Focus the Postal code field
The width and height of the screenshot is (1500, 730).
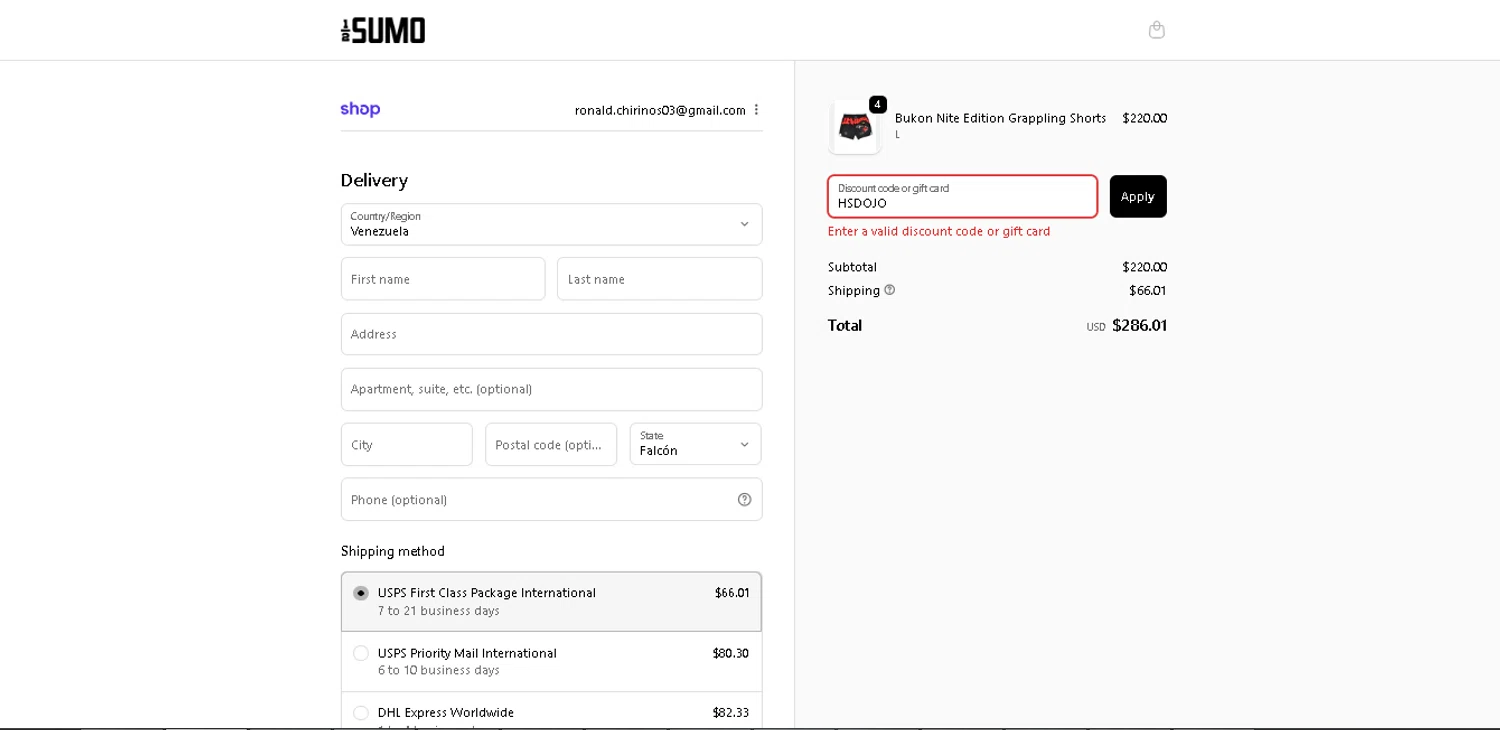[x=551, y=444]
